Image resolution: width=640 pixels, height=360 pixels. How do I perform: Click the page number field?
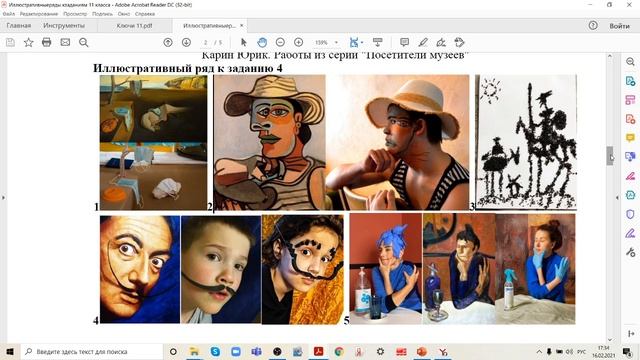(206, 42)
